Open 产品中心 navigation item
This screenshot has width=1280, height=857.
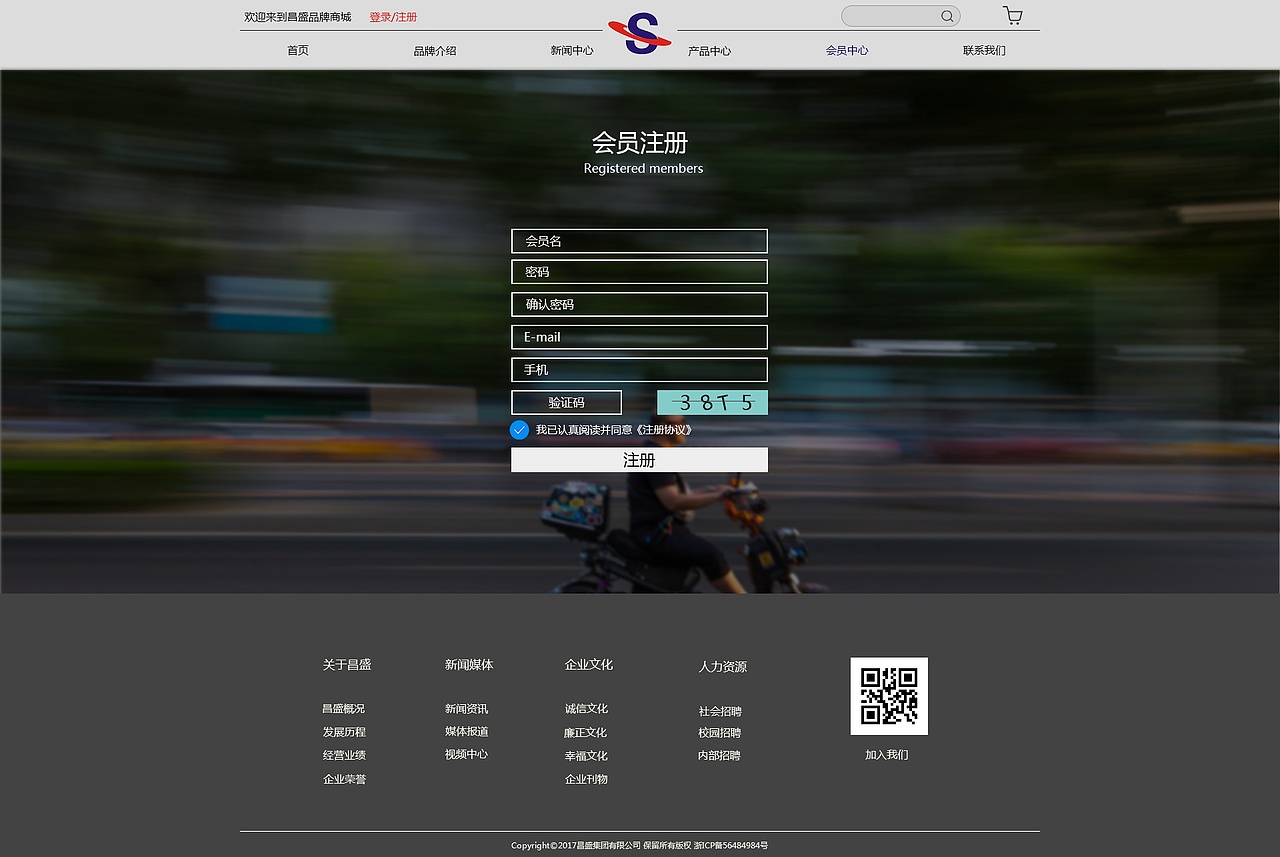point(709,50)
